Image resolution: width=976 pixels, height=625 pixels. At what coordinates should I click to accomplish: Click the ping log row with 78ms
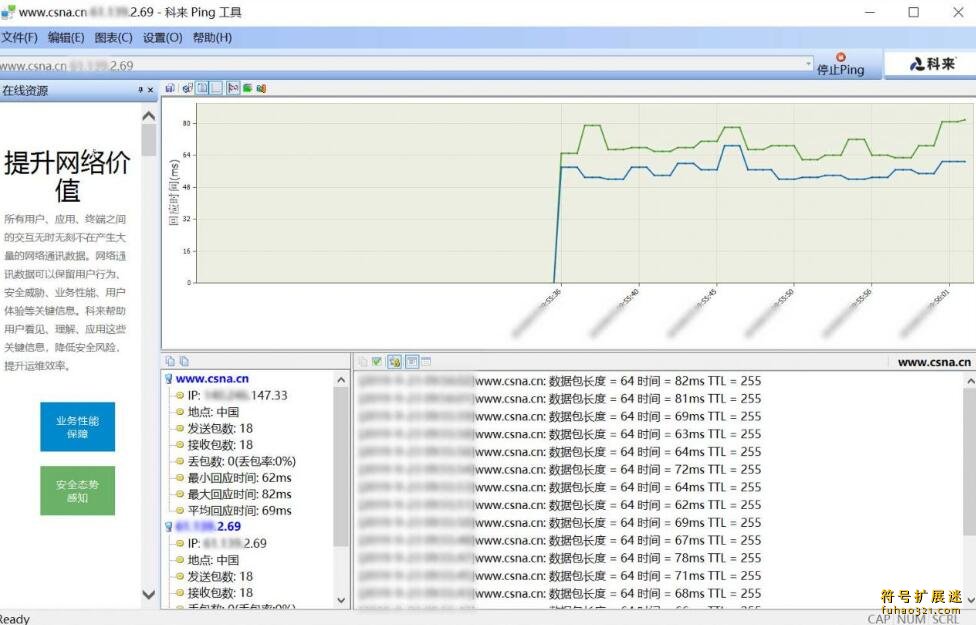click(560, 558)
